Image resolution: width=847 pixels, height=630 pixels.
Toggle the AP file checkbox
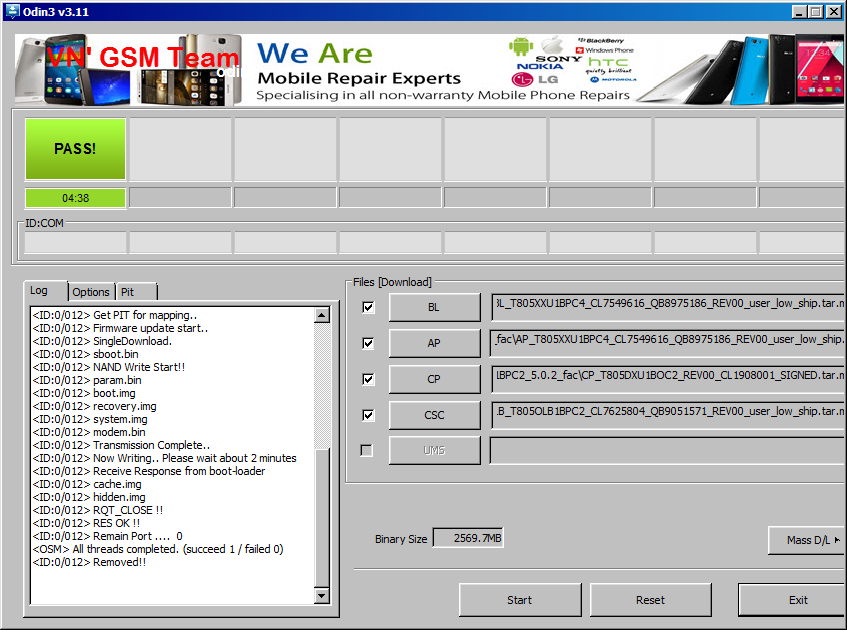[368, 344]
